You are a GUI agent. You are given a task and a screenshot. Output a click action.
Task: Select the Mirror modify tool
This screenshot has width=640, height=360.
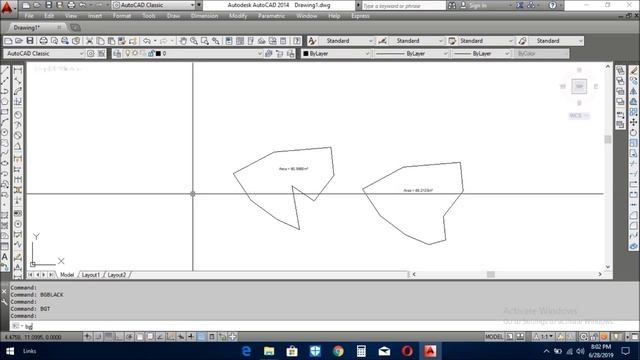coord(633,91)
